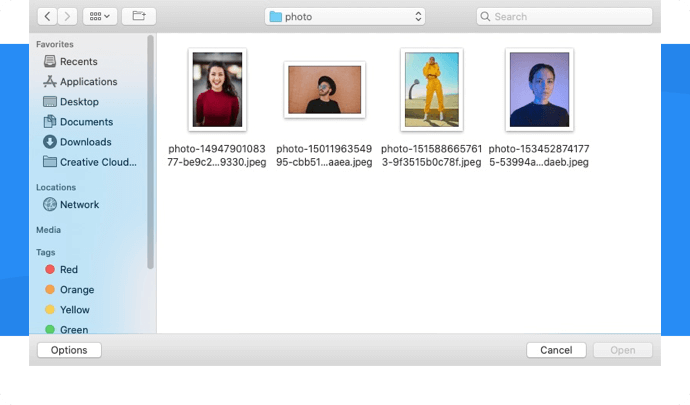Click the magnifying glass search icon
Image resolution: width=690 pixels, height=405 pixels.
(485, 17)
